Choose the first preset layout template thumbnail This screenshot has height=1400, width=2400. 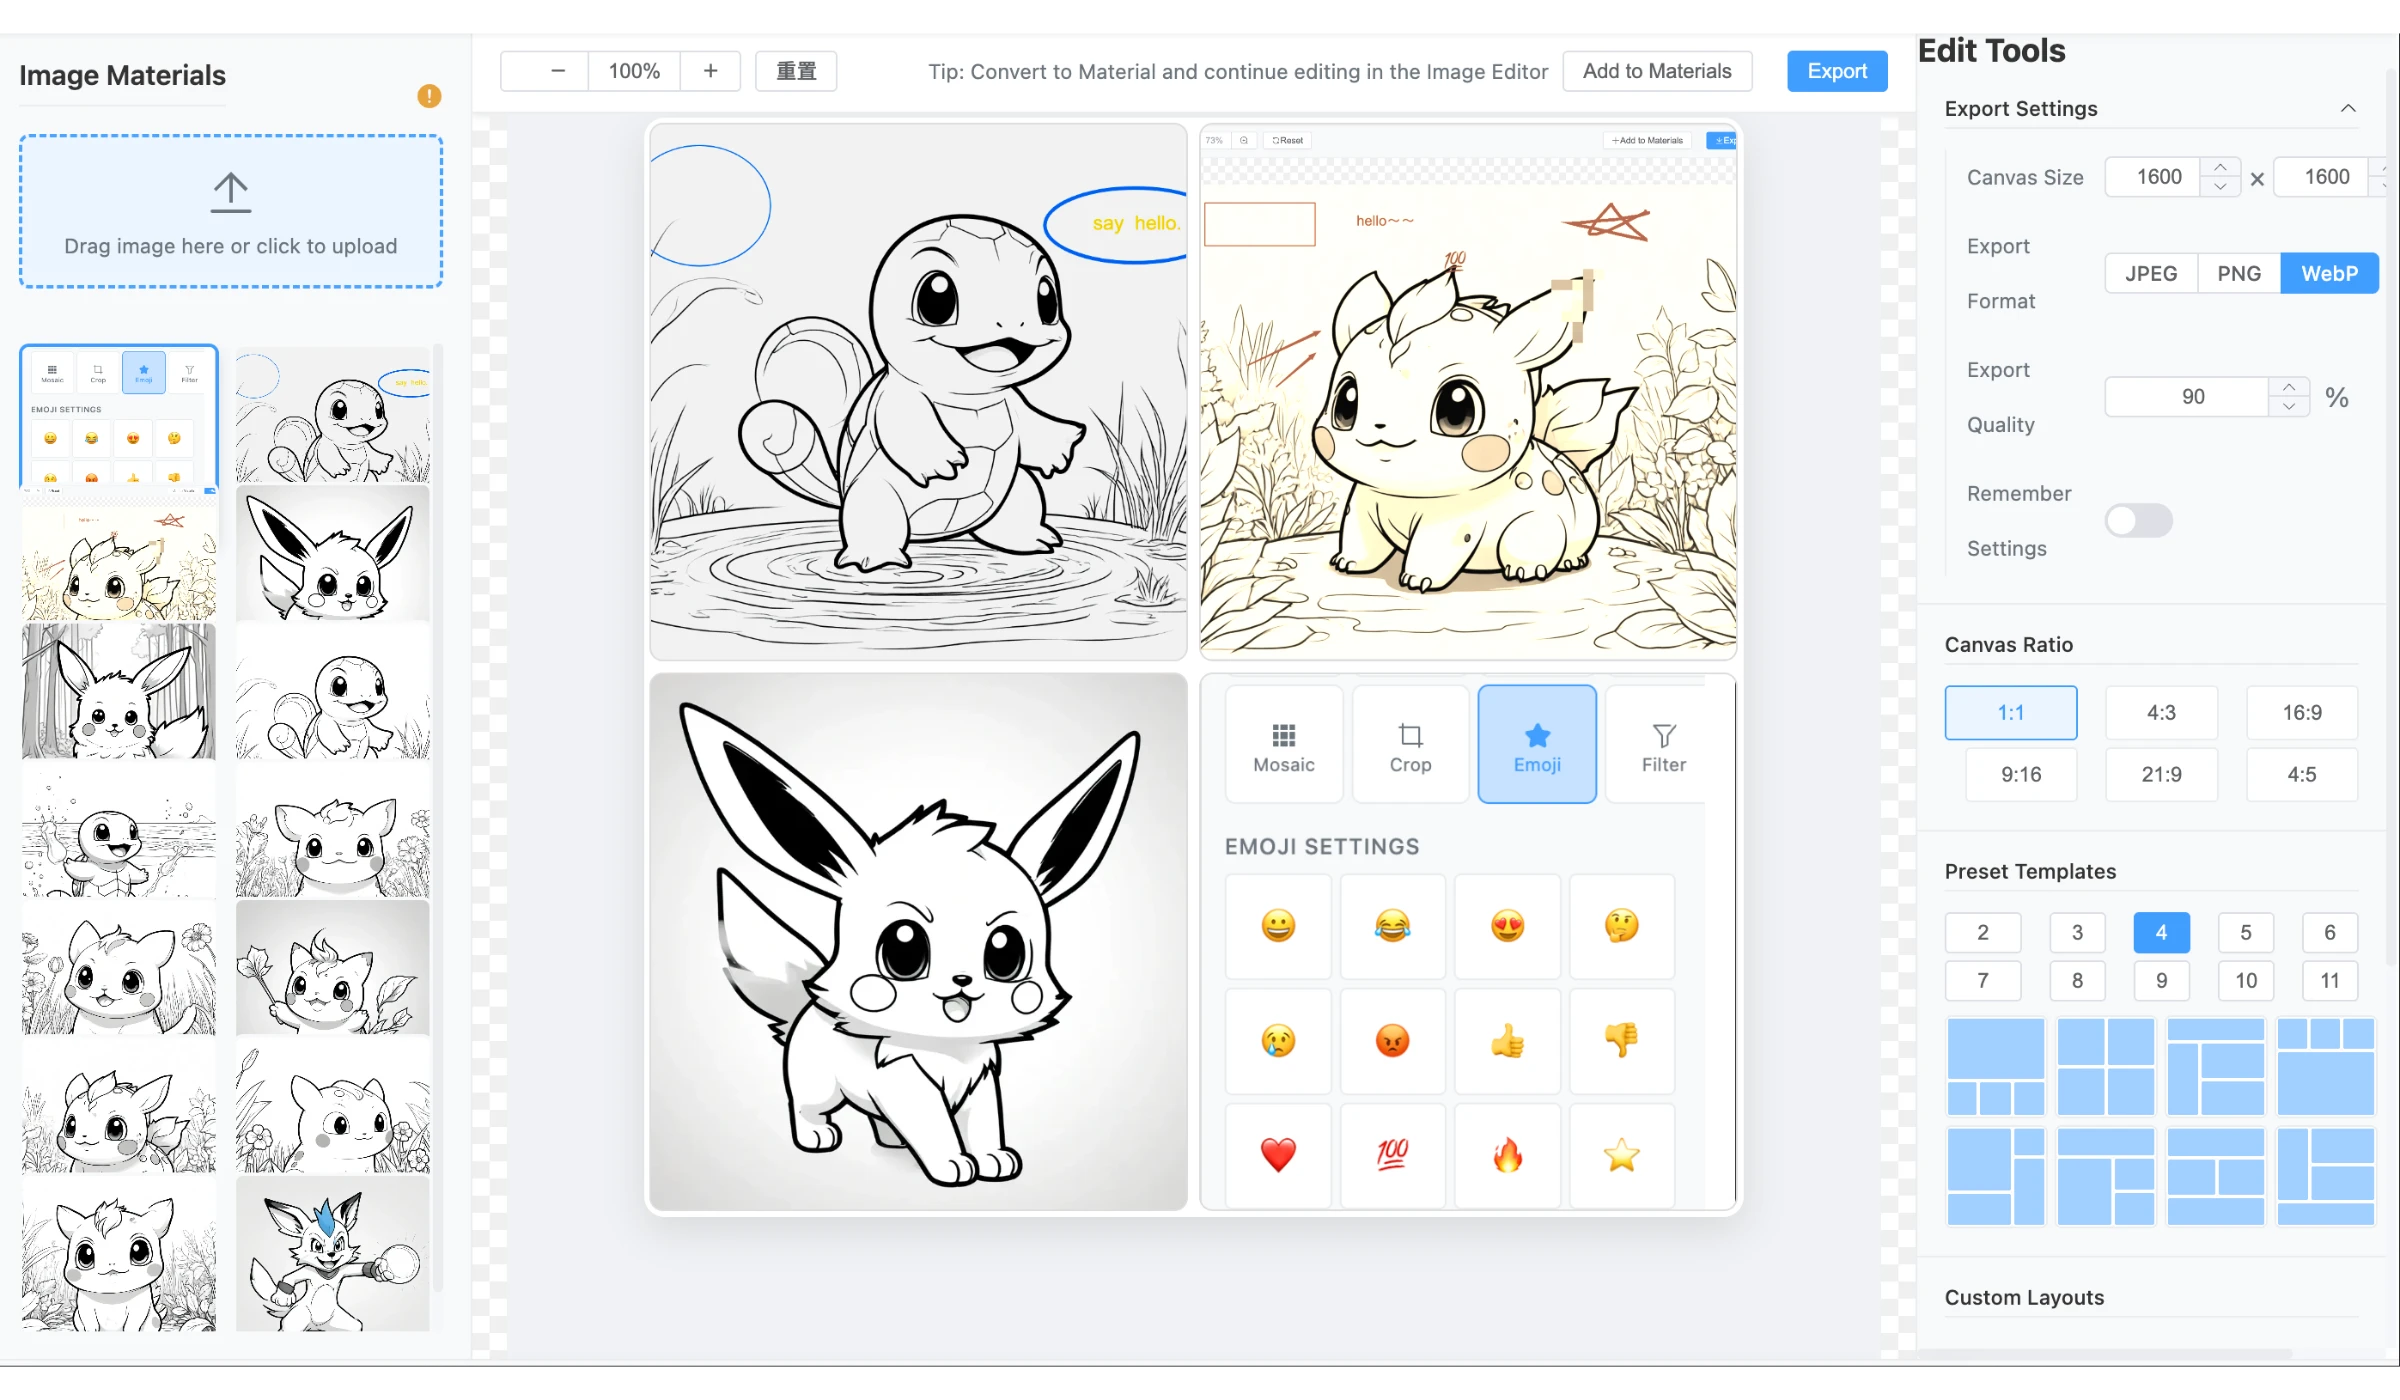[x=1996, y=1066]
